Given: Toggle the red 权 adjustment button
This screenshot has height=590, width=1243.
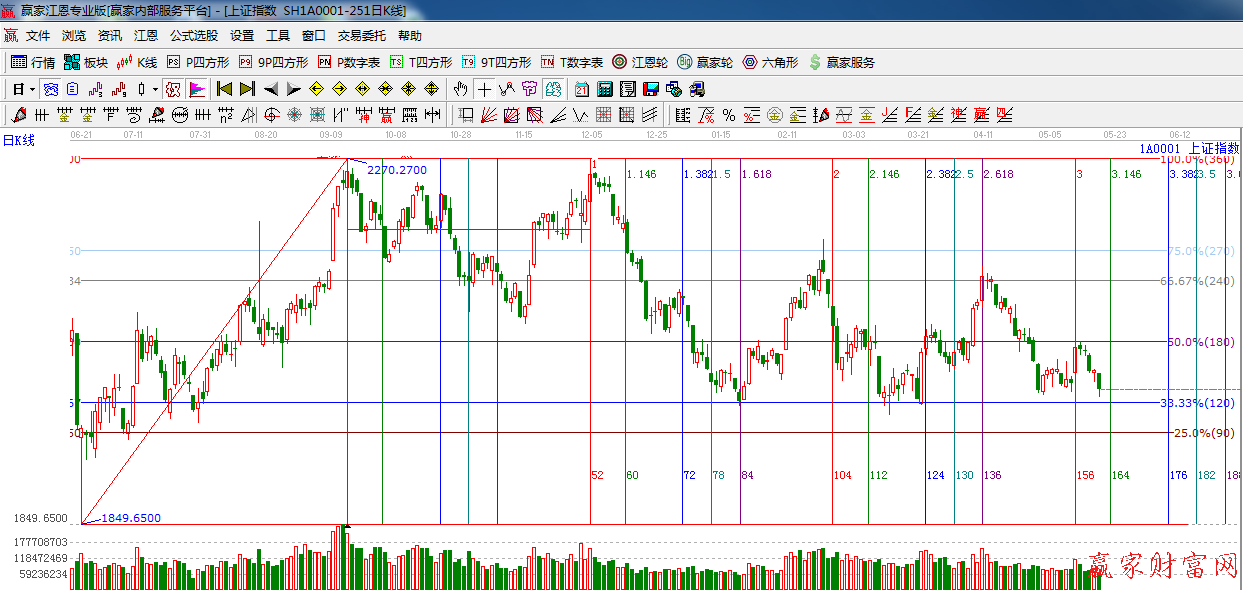Looking at the screenshot, I should pos(173,89).
